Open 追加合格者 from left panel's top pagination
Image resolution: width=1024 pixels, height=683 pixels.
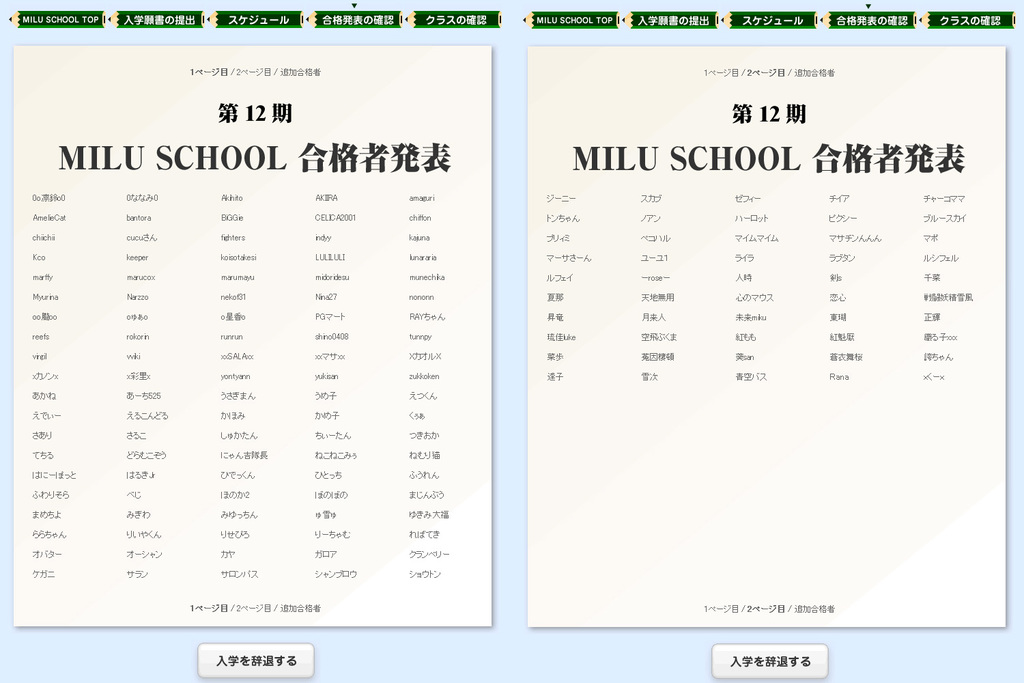click(x=301, y=73)
